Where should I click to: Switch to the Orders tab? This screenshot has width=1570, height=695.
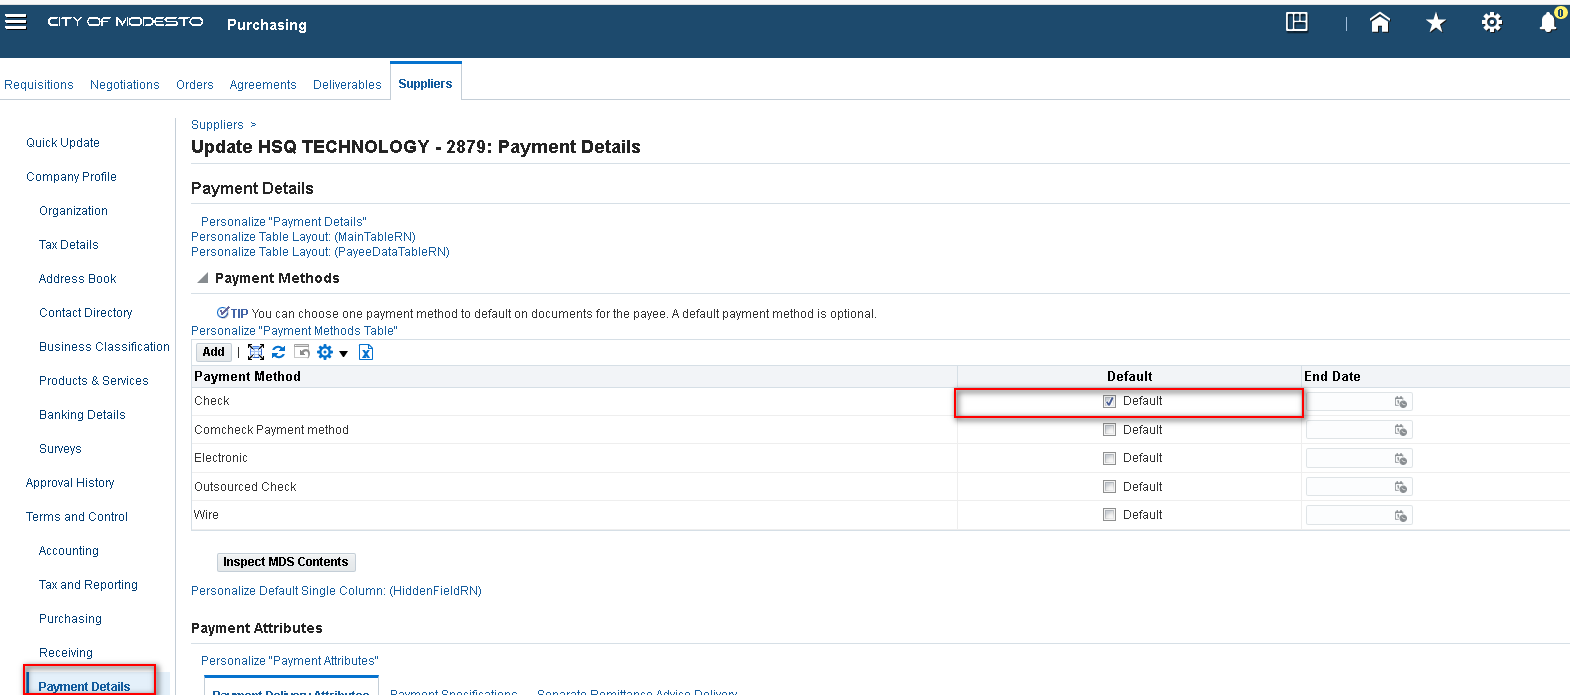click(x=195, y=85)
